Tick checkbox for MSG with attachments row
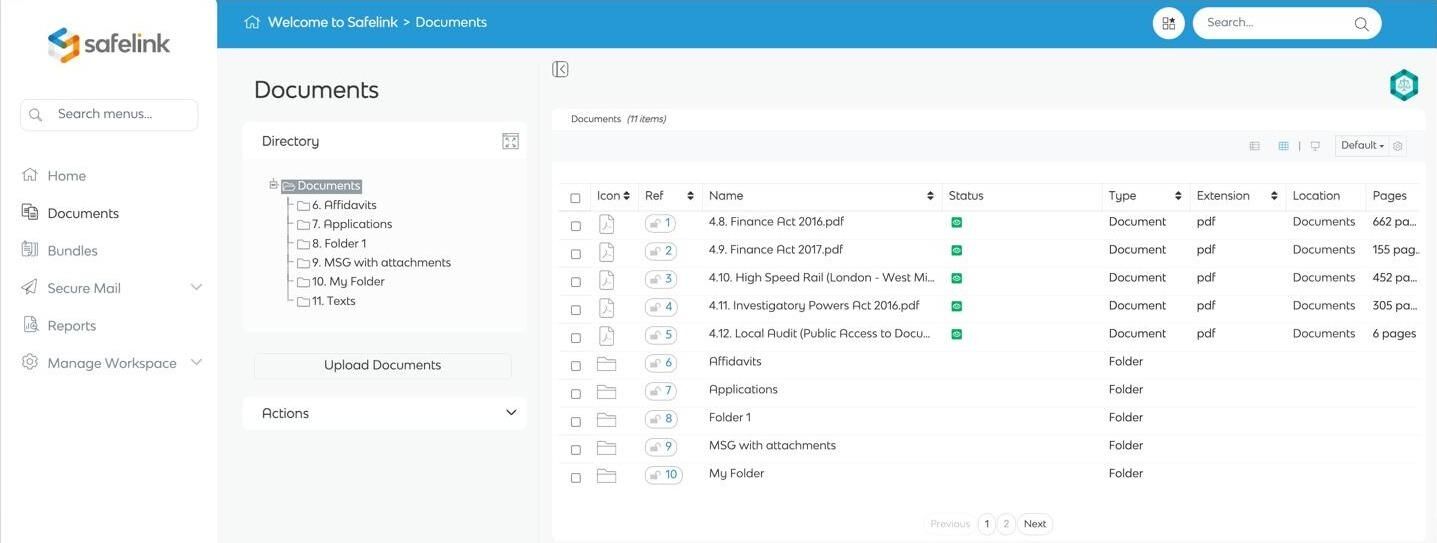This screenshot has height=543, width=1437. click(575, 450)
